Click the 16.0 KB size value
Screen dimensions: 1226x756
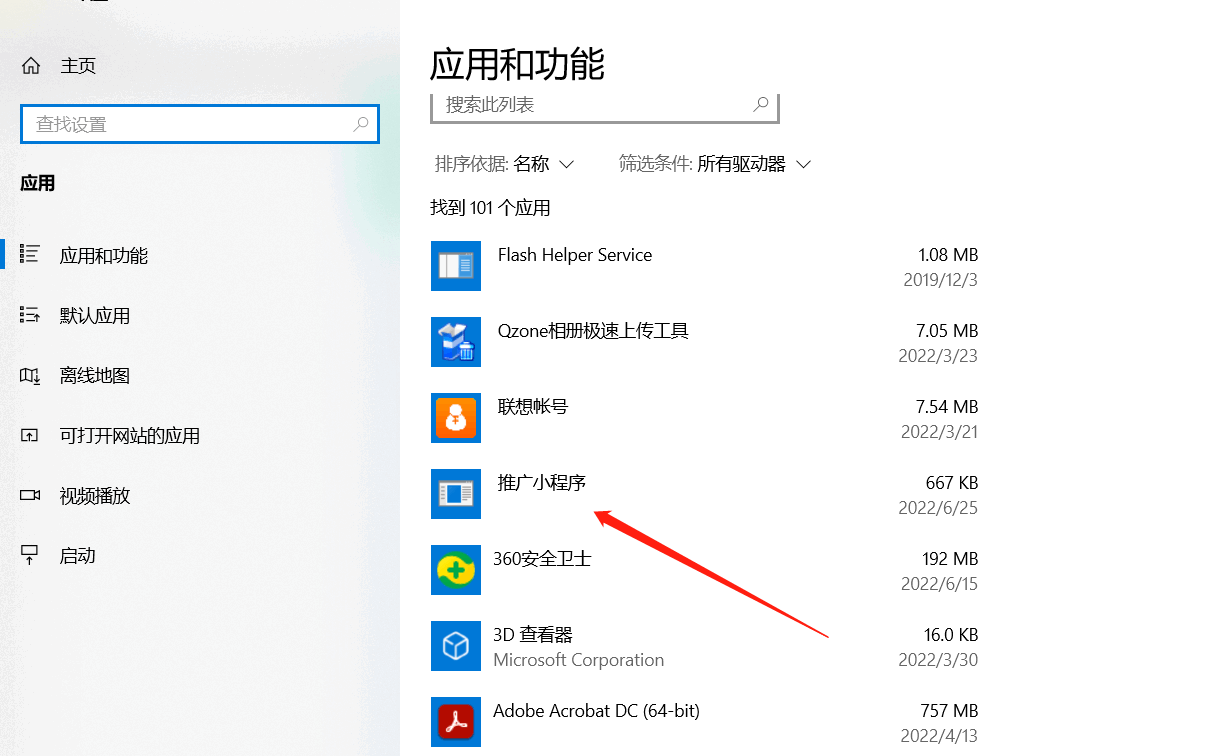[x=951, y=635]
